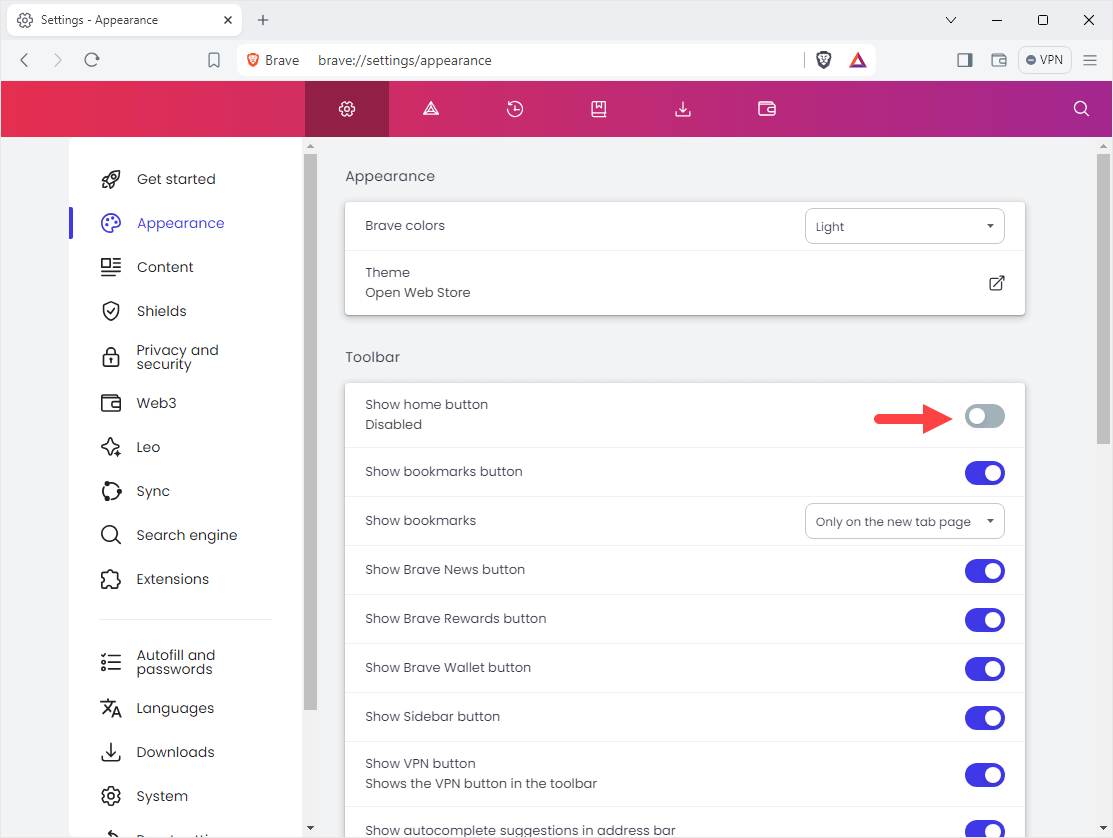Open the Get started settings section
Image resolution: width=1113 pixels, height=838 pixels.
[176, 180]
